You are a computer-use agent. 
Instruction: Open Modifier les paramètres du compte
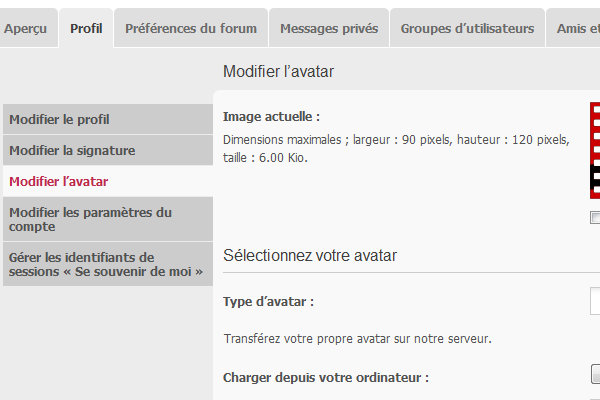(x=90, y=219)
